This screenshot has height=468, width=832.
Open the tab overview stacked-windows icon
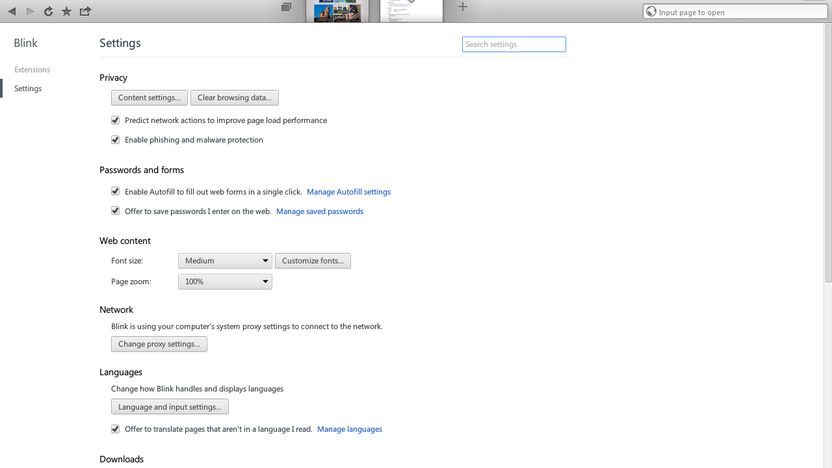click(x=286, y=7)
